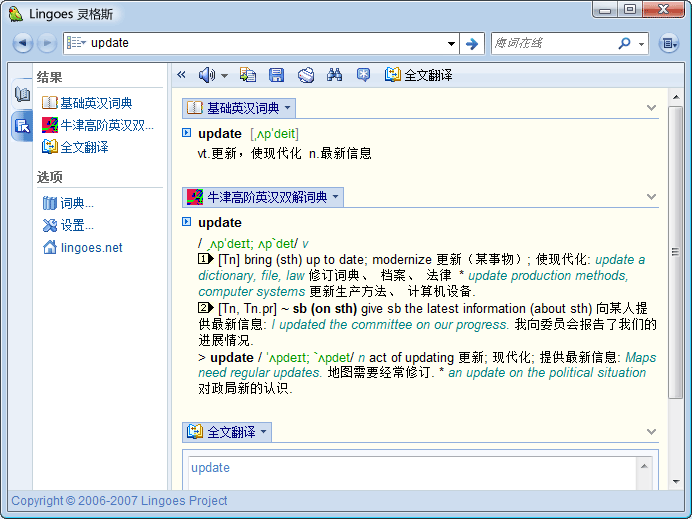Collapse the 牛津高阶英汉双解词典 section with its chevron
Screen dimensions: 692x519
point(651,196)
